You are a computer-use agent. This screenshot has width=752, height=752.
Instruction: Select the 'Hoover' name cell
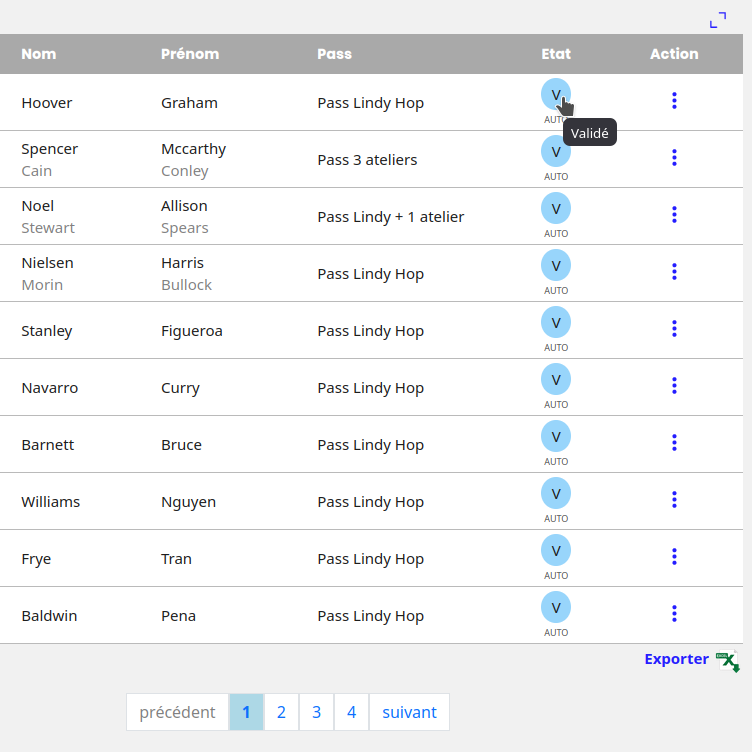click(47, 103)
